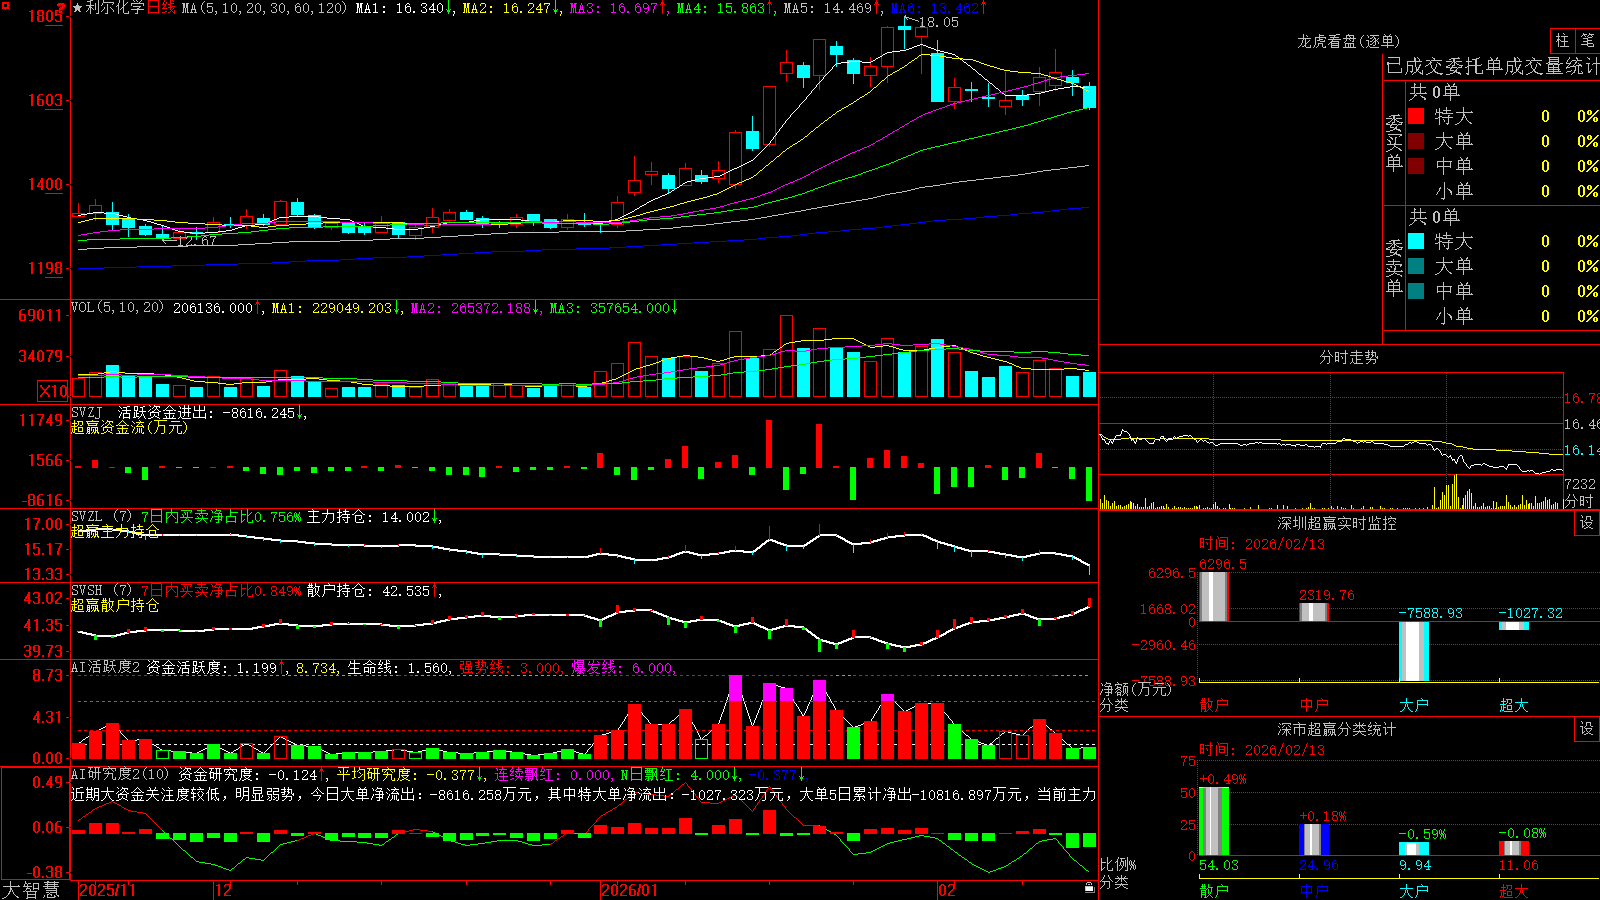Click the 平均研究度: -0.377 value
The width and height of the screenshot is (1600, 900).
(405, 774)
